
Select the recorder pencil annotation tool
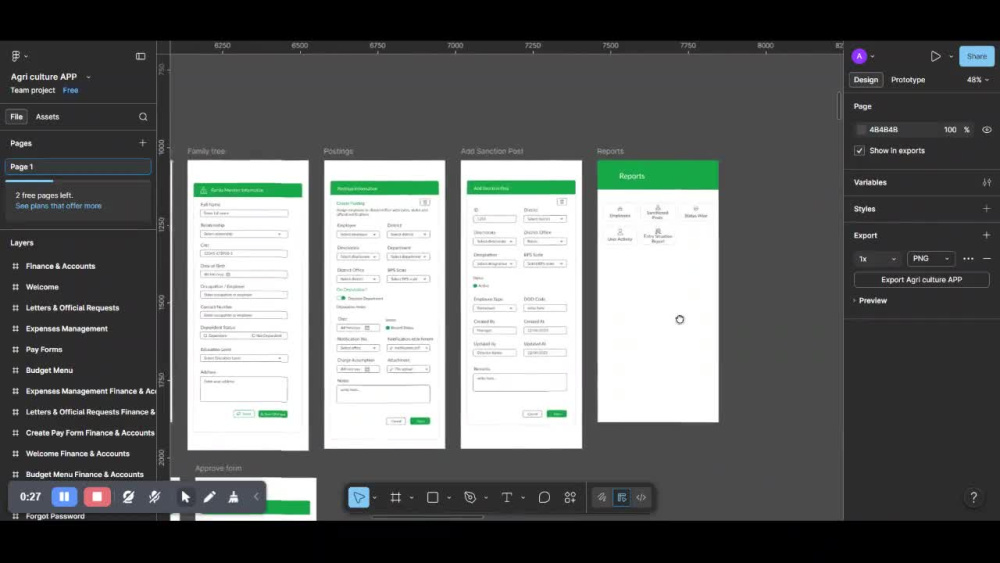tap(210, 497)
